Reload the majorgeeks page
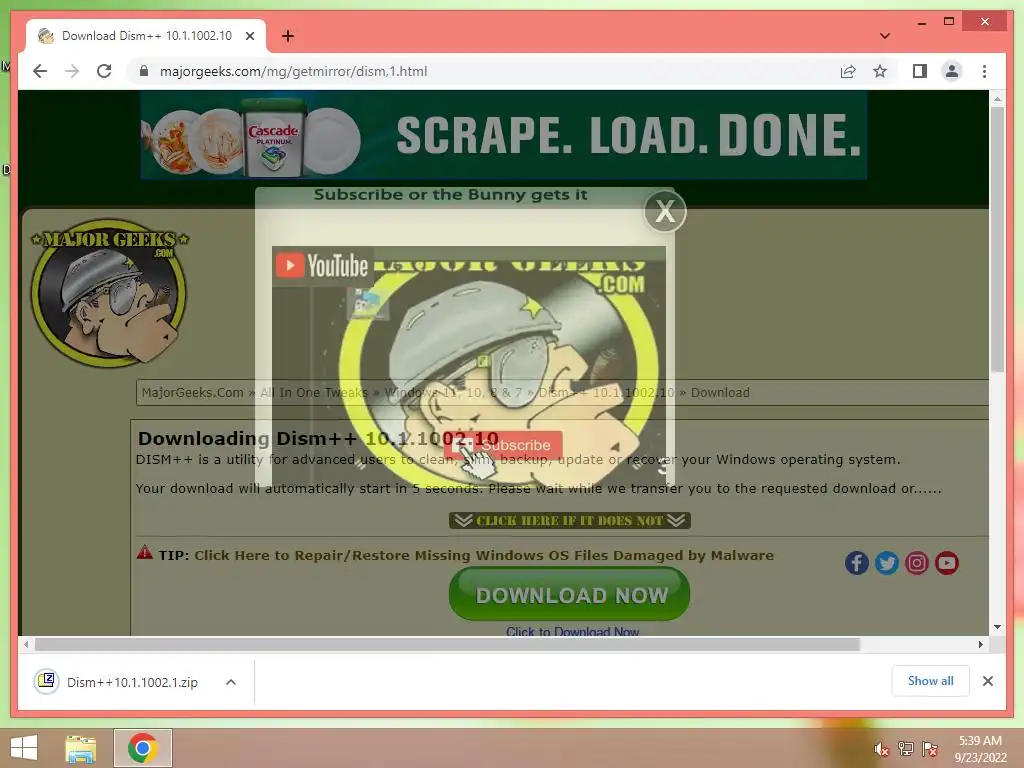 pyautogui.click(x=104, y=71)
